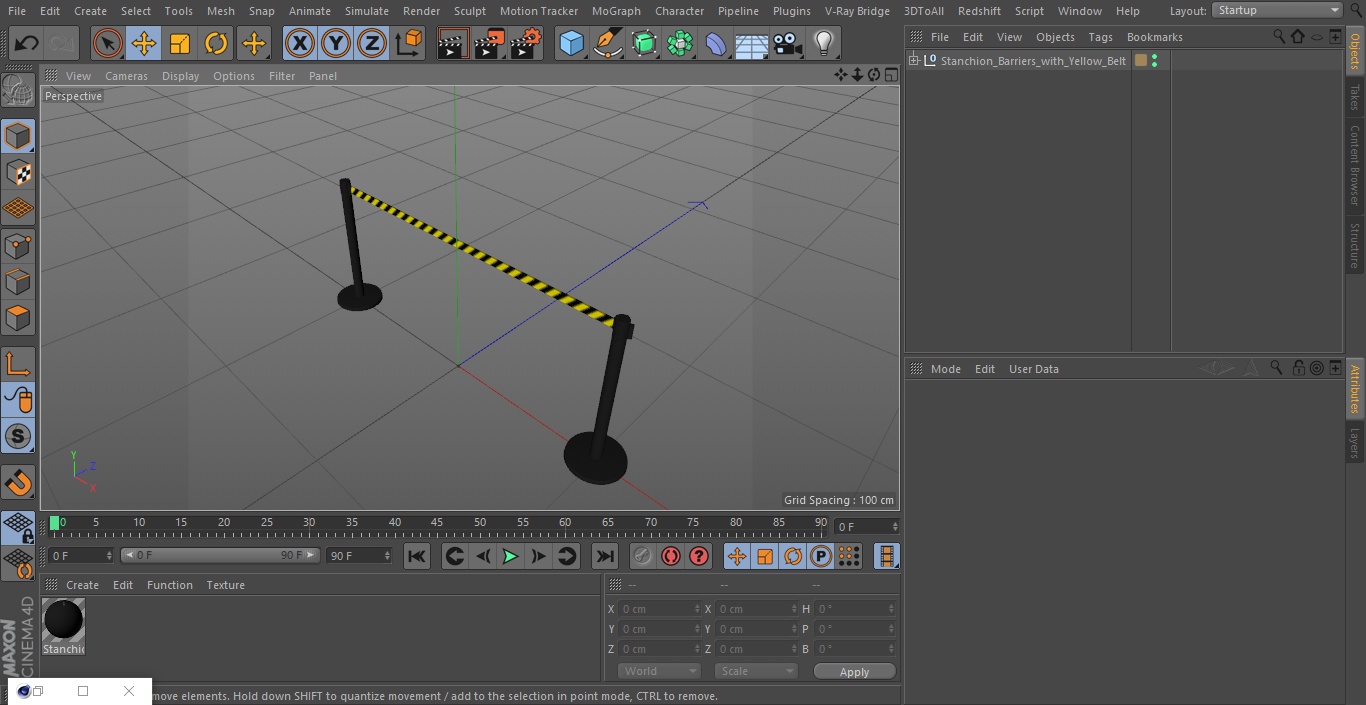Go to end of animation

click(x=605, y=556)
